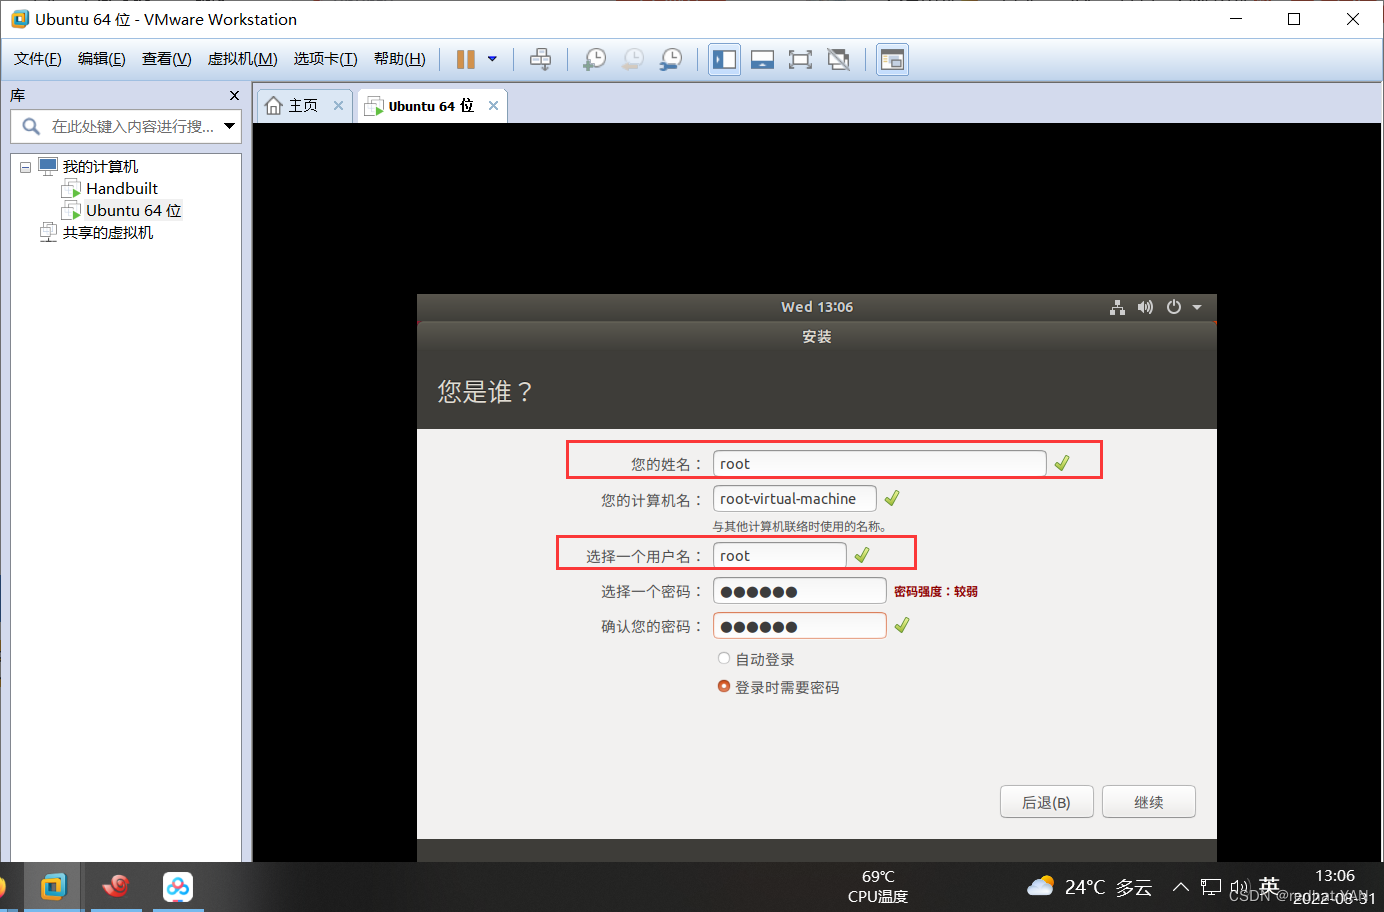Revert the virtual machine to snapshot icon
This screenshot has height=912, width=1384.
tap(633, 59)
